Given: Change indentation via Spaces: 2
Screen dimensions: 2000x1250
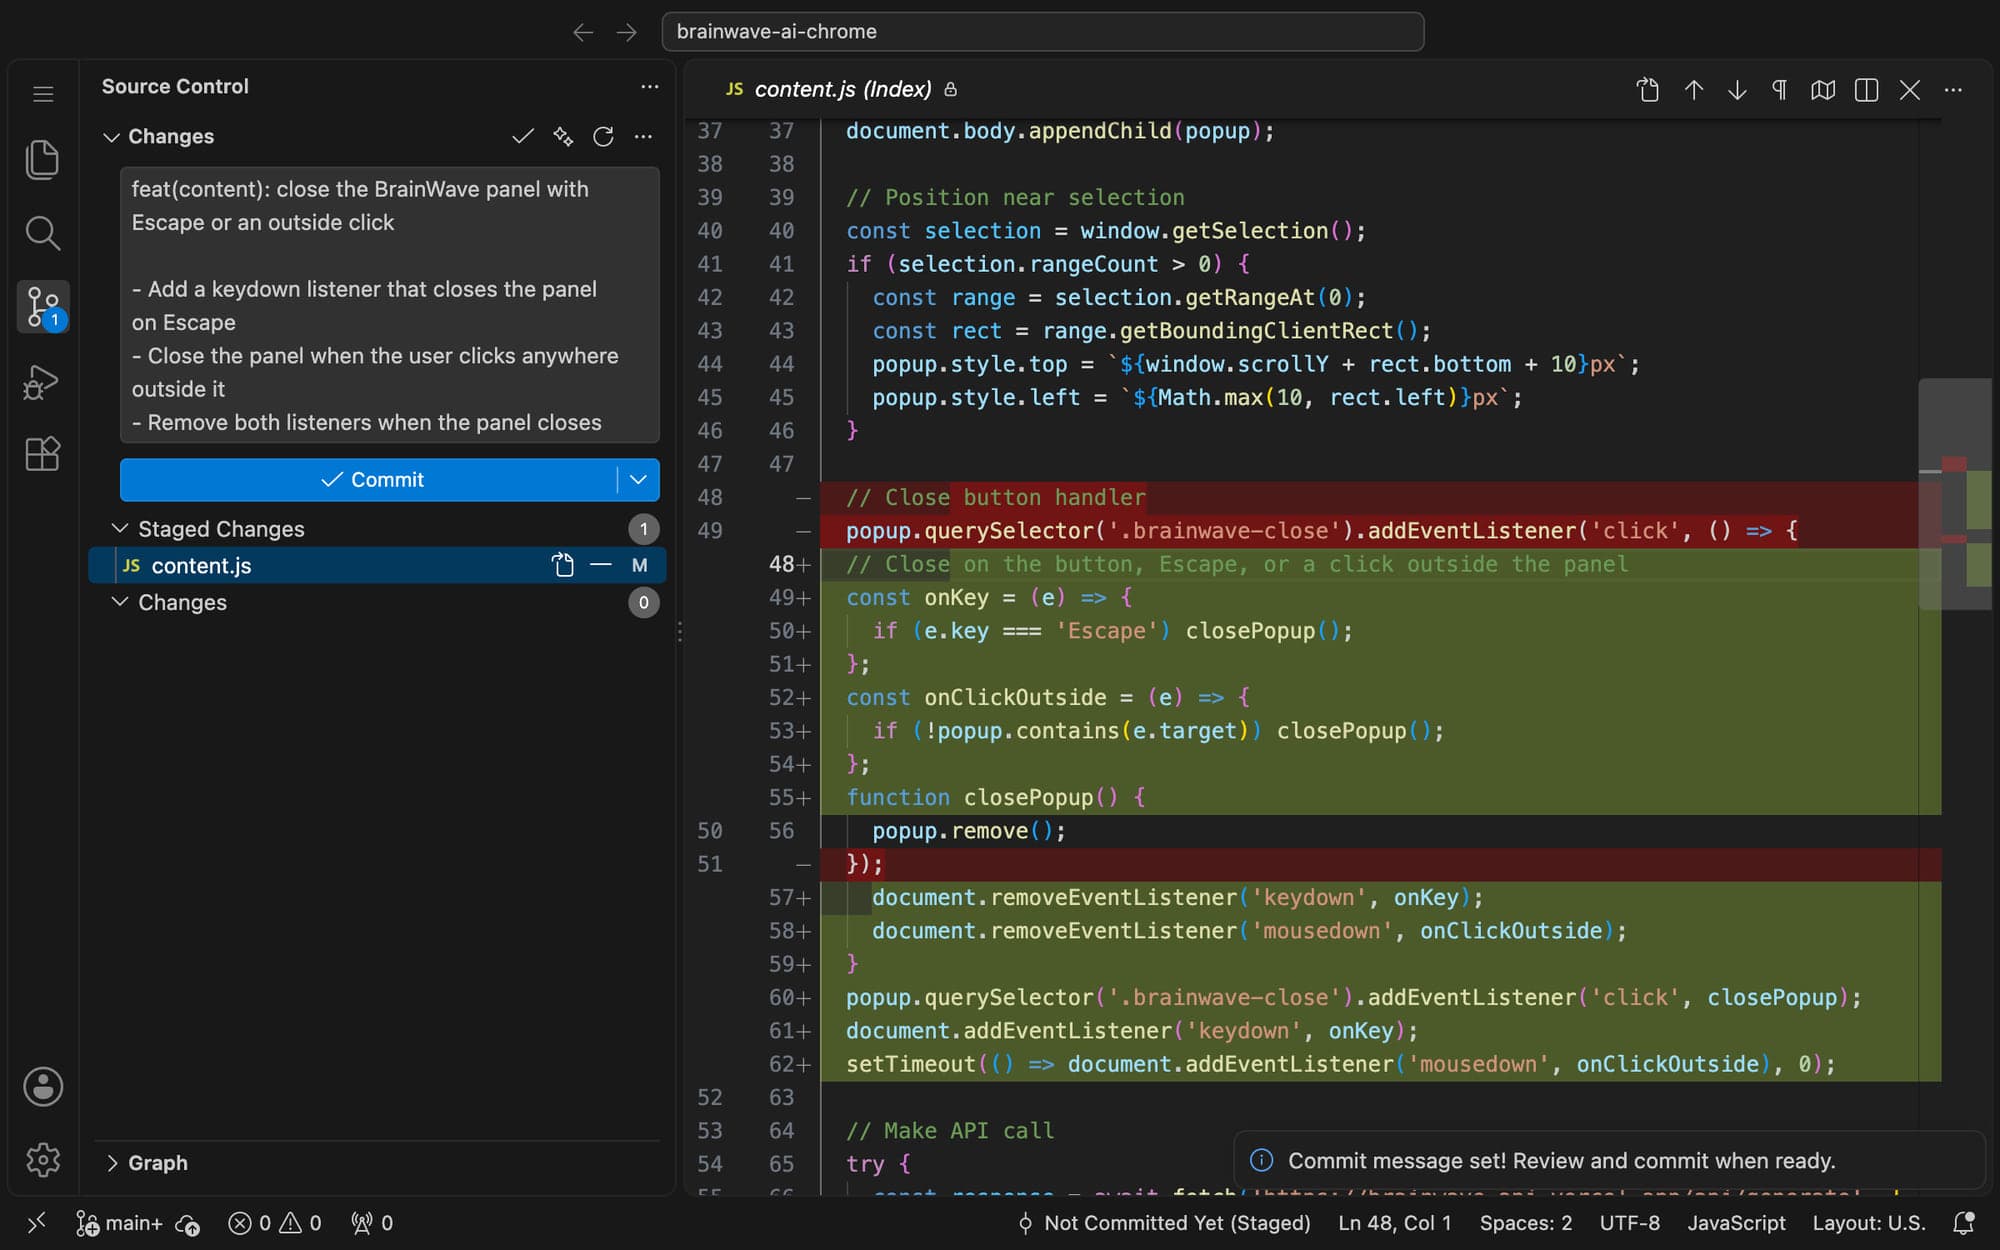Looking at the screenshot, I should pyautogui.click(x=1526, y=1222).
